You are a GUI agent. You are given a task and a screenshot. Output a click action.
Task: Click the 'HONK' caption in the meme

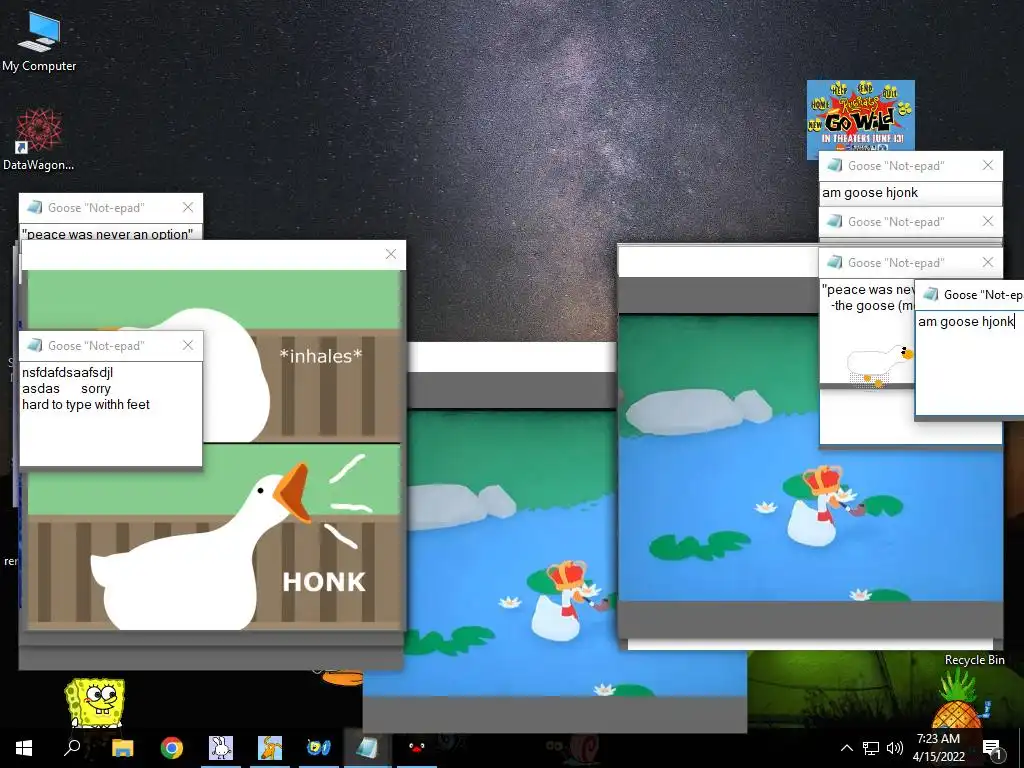[324, 582]
